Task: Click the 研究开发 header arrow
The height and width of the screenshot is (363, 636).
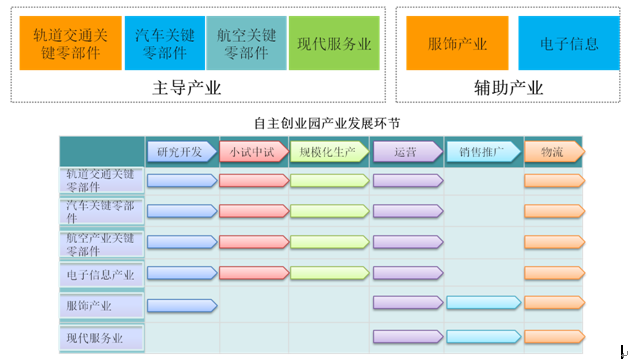Action: point(182,152)
